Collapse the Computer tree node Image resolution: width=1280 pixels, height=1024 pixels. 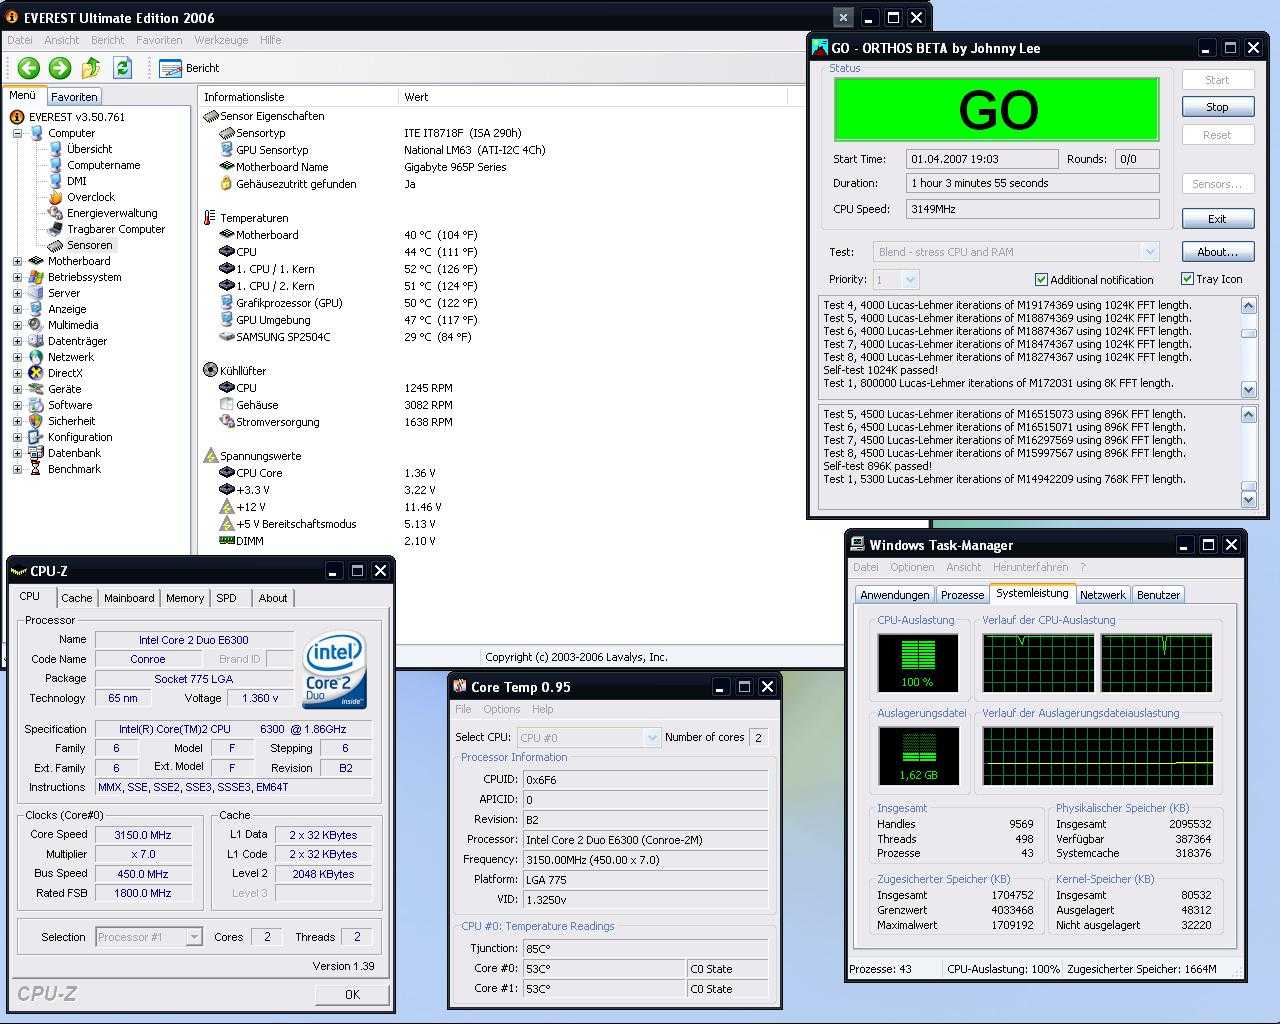pyautogui.click(x=17, y=133)
